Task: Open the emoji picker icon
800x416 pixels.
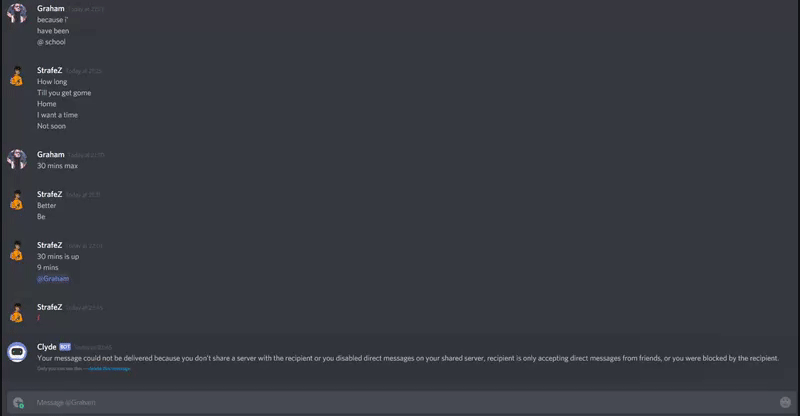Action: point(785,402)
